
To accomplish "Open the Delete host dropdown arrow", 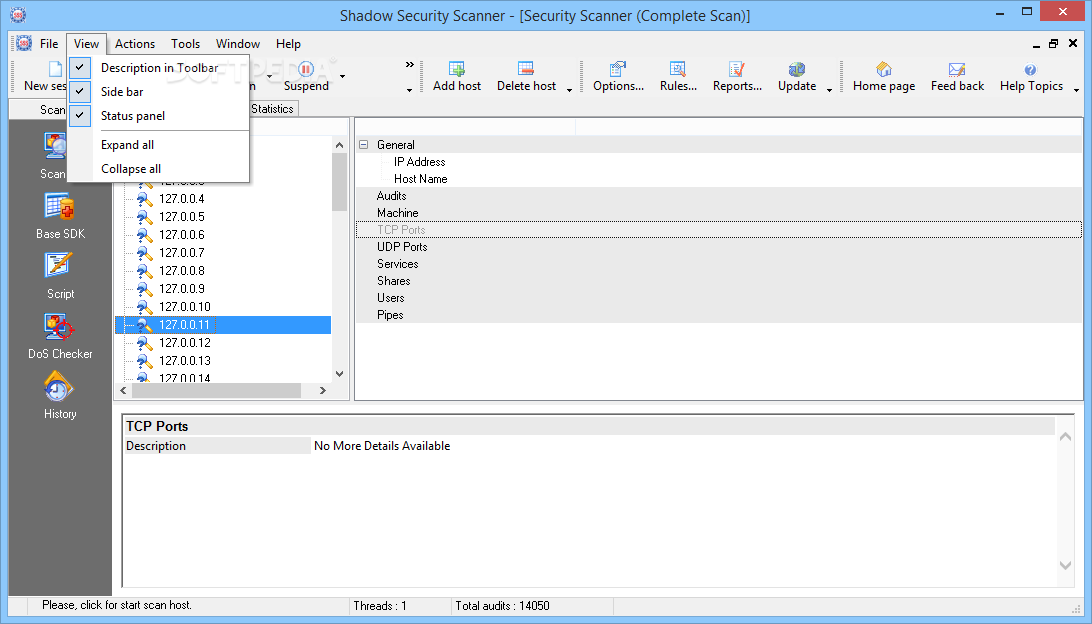I will click(569, 89).
